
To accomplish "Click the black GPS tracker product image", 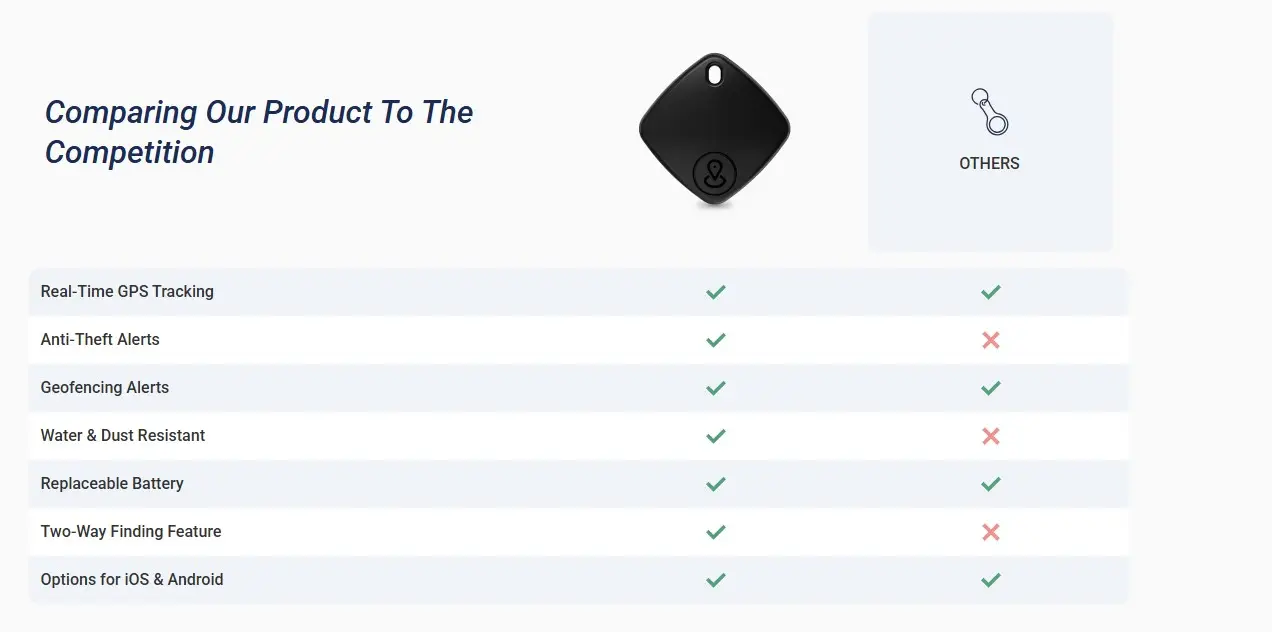I will tap(714, 131).
